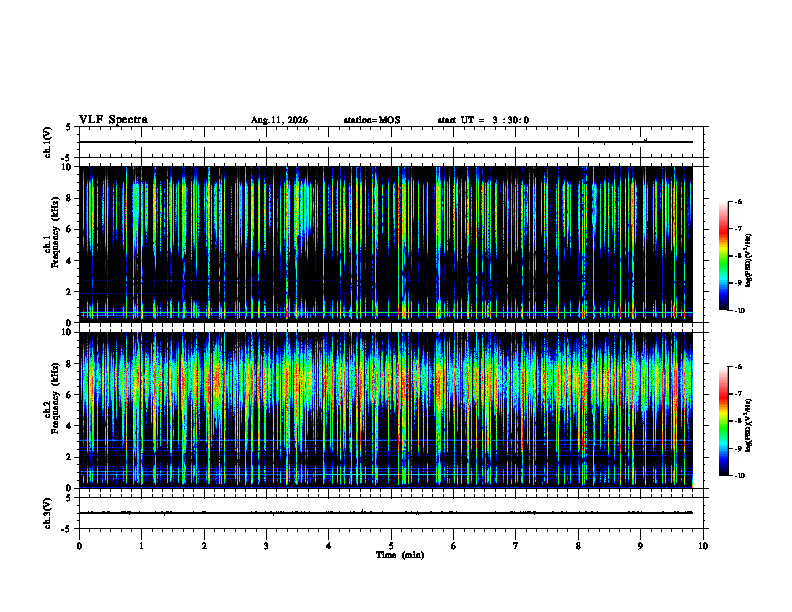Click the ch.2 "Frequency (kHz)" axis label
Screen dimensions: 792x612
pos(56,397)
